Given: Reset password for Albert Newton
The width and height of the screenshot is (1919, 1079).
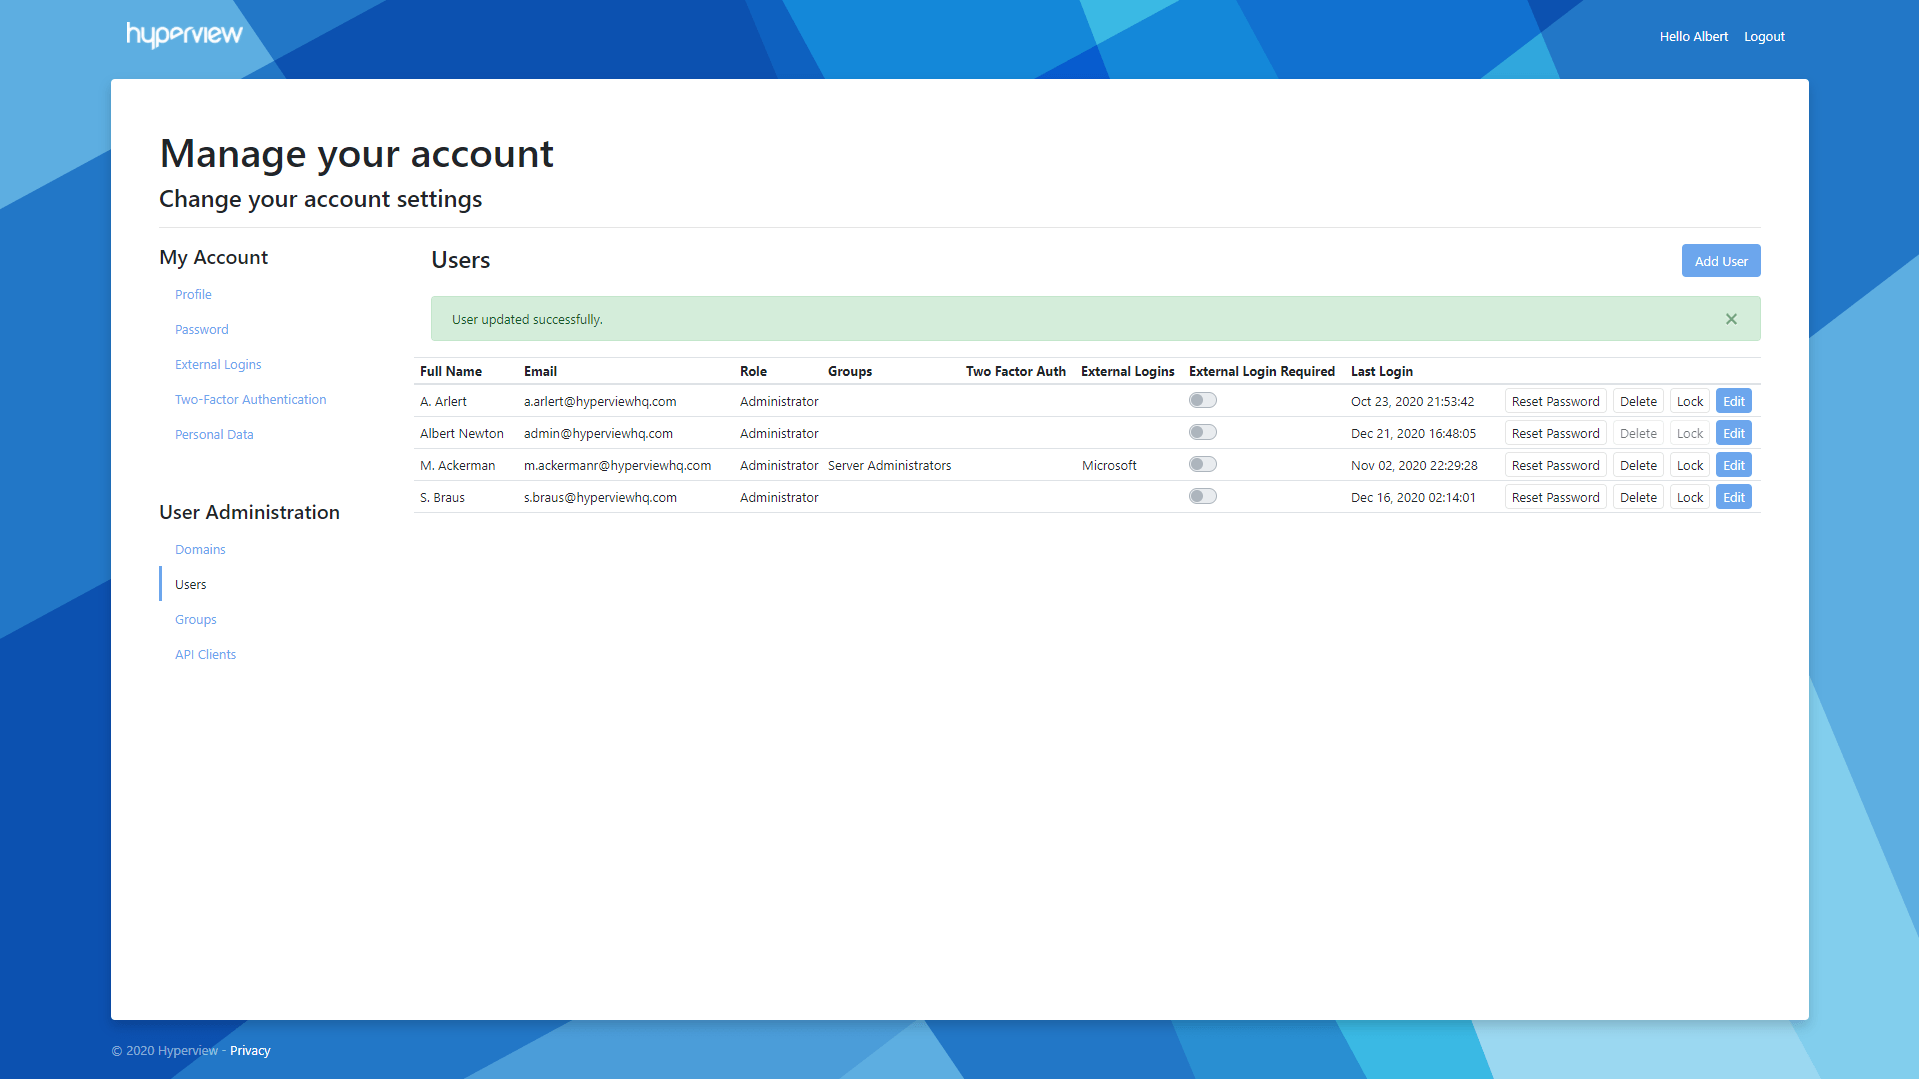Looking at the screenshot, I should click(x=1555, y=433).
